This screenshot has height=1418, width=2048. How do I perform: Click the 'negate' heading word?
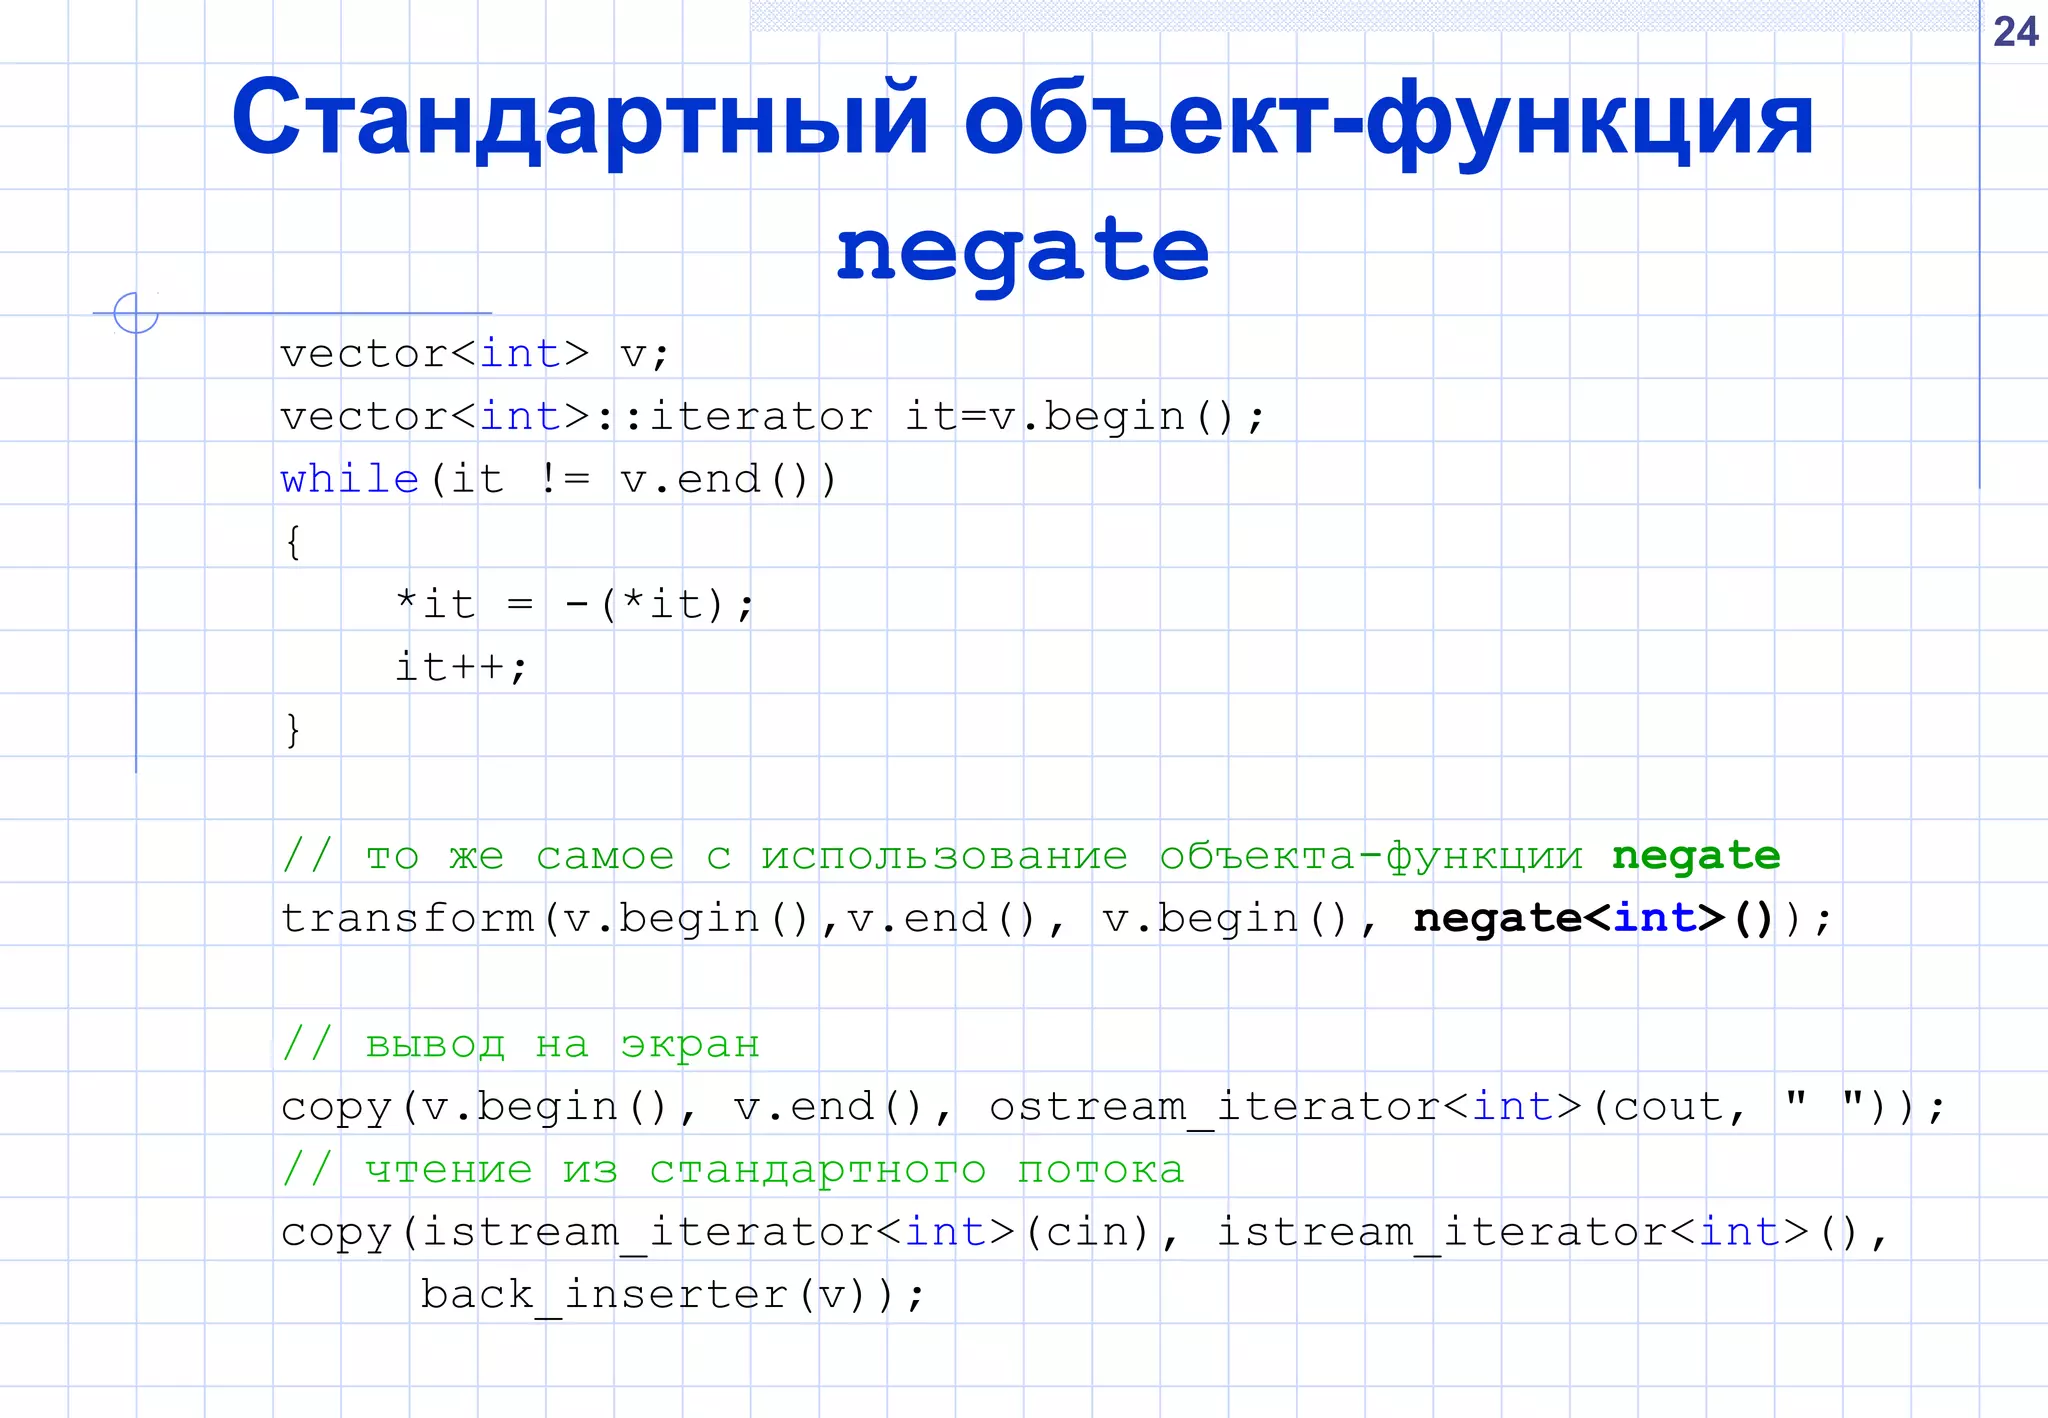tap(1022, 255)
